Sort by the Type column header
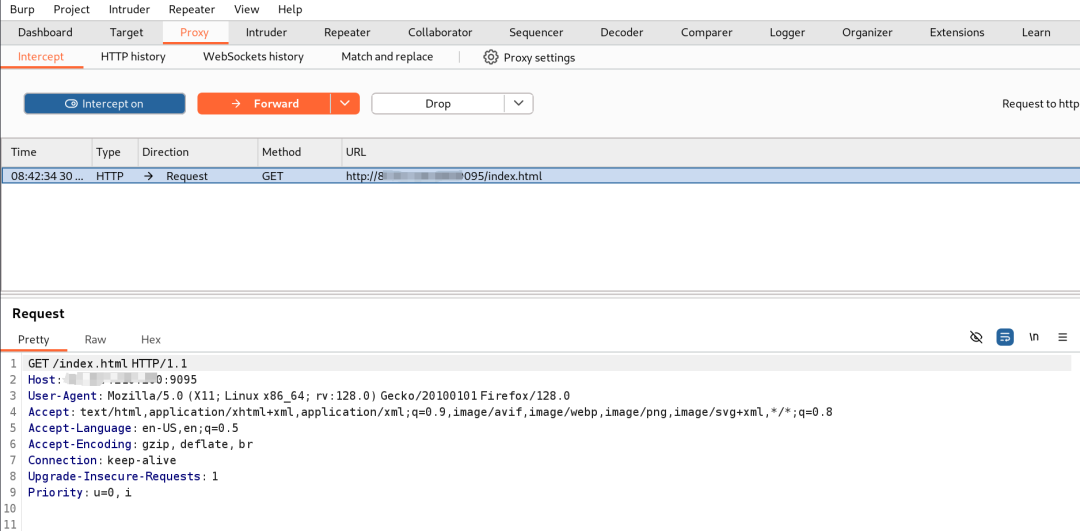 tap(115, 152)
